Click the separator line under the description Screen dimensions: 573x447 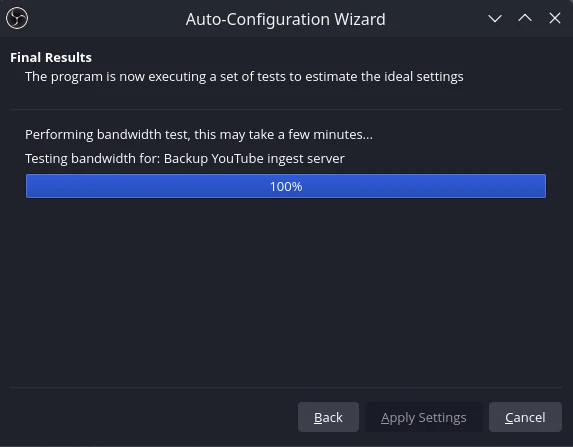point(286,109)
